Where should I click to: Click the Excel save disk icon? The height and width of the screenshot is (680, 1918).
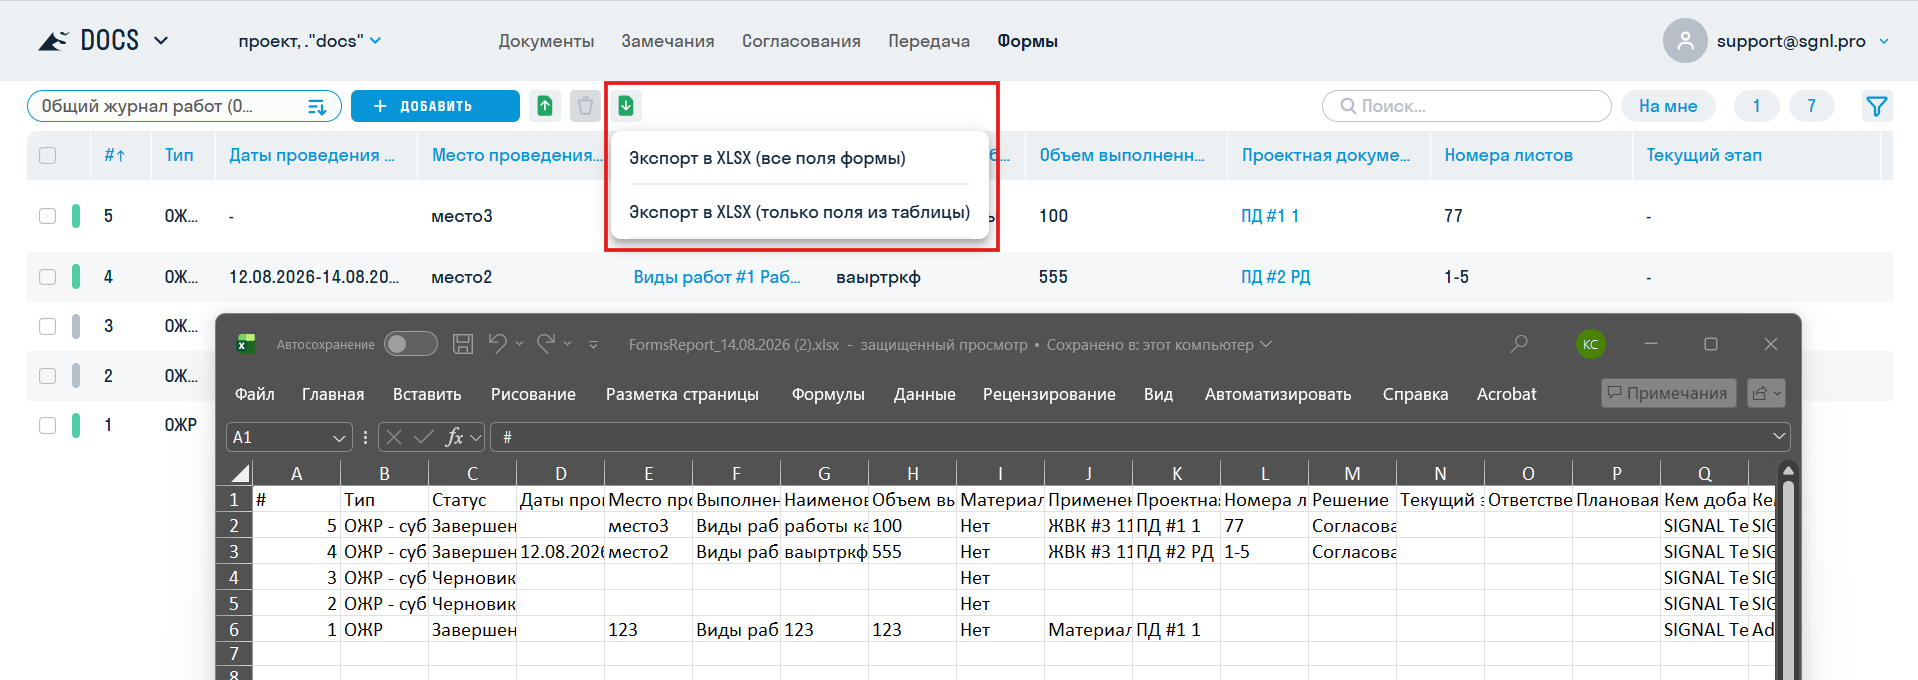coord(463,344)
